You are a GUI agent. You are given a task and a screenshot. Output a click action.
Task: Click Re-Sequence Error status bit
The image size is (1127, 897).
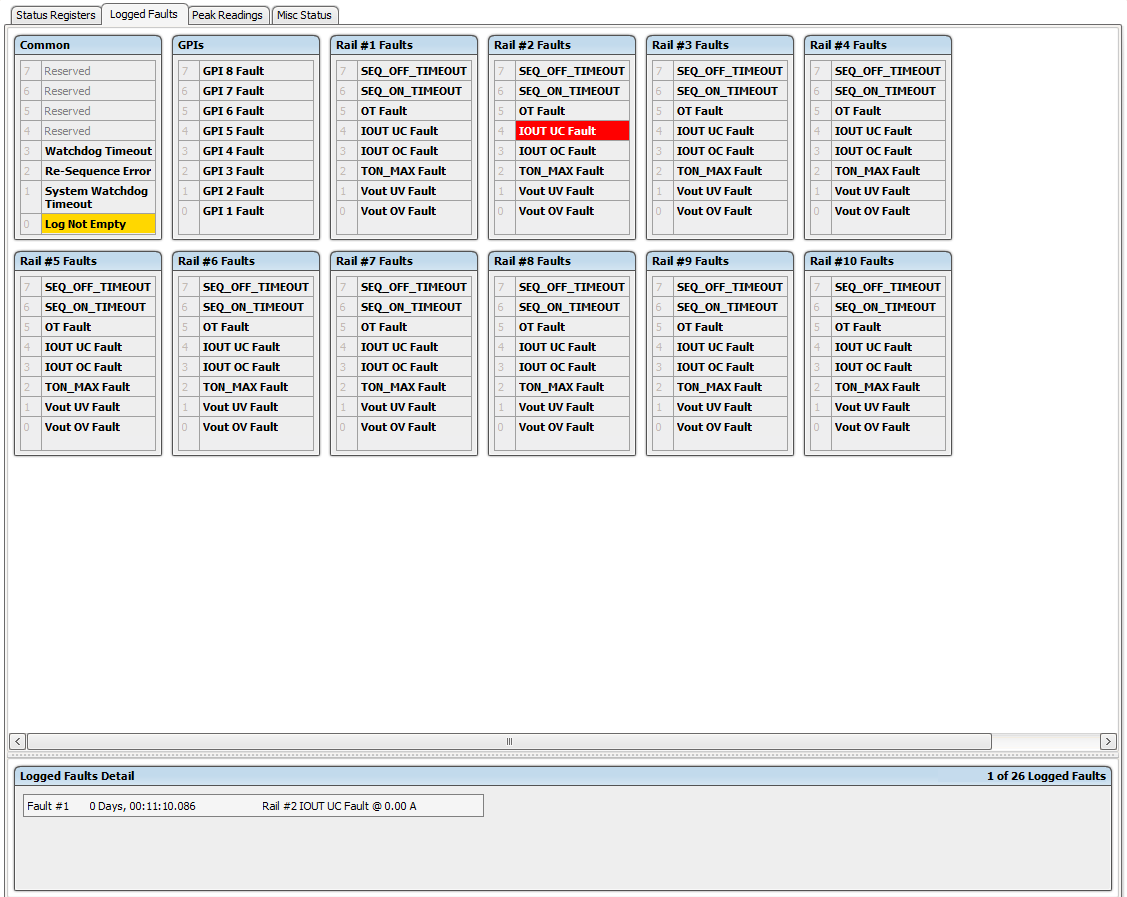click(x=98, y=171)
